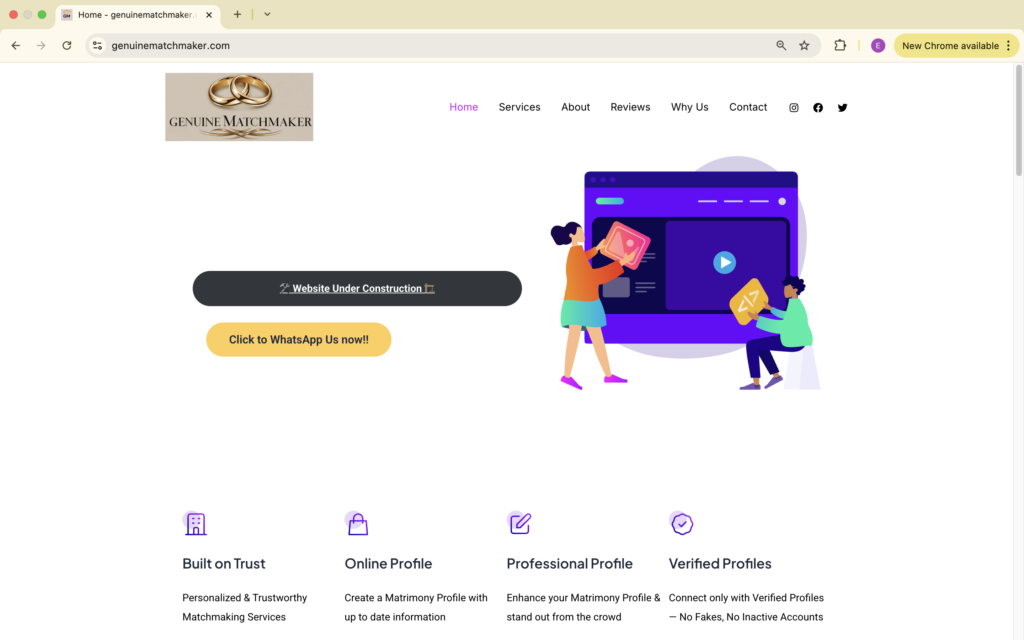
Task: Click the play button in hero illustration
Action: [x=724, y=263]
